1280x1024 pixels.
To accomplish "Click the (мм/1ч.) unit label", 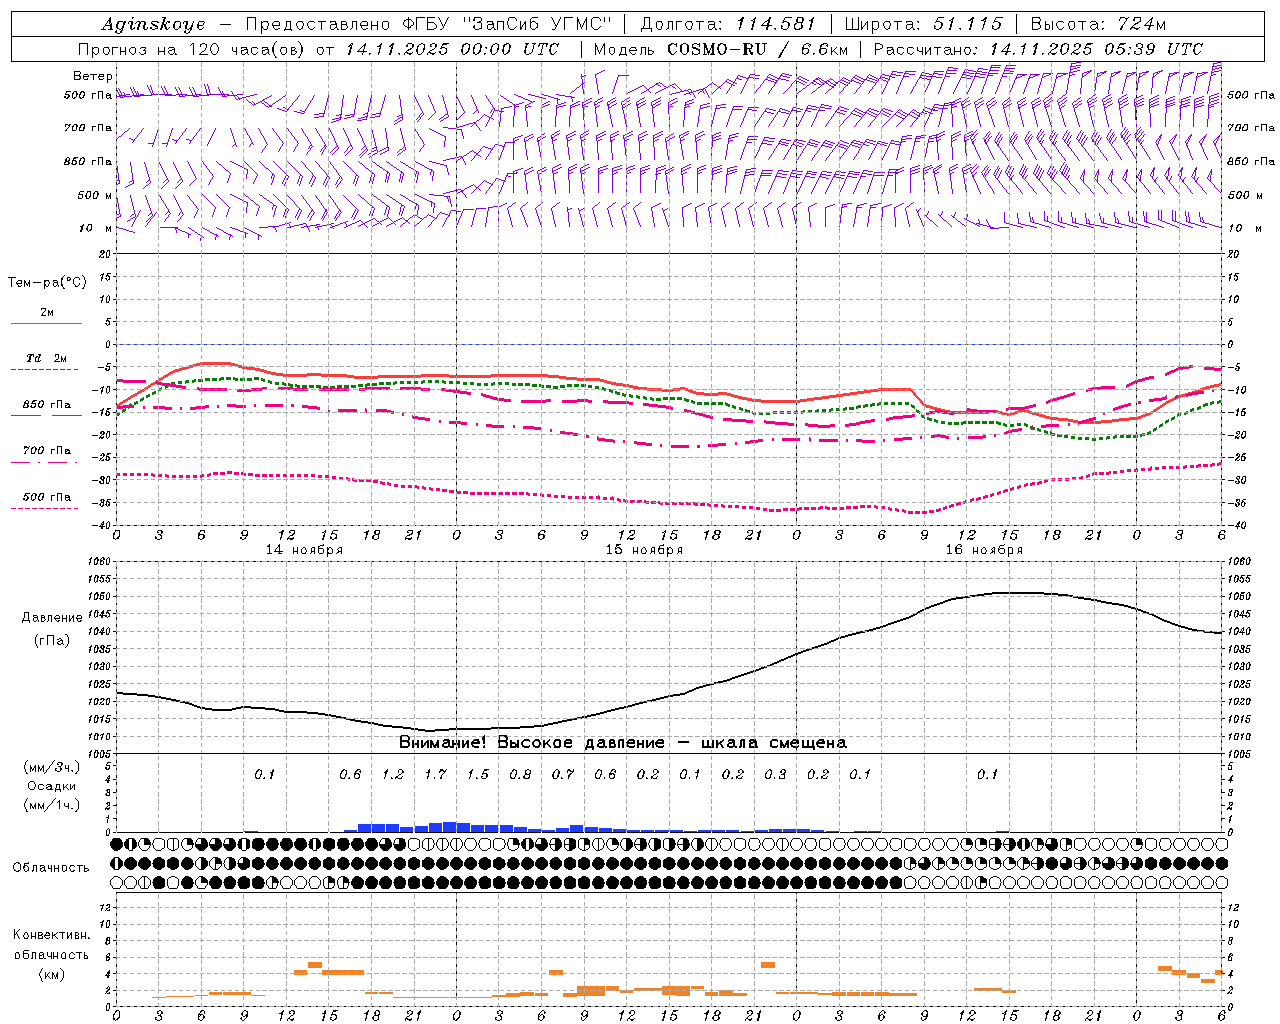I will coord(52,805).
